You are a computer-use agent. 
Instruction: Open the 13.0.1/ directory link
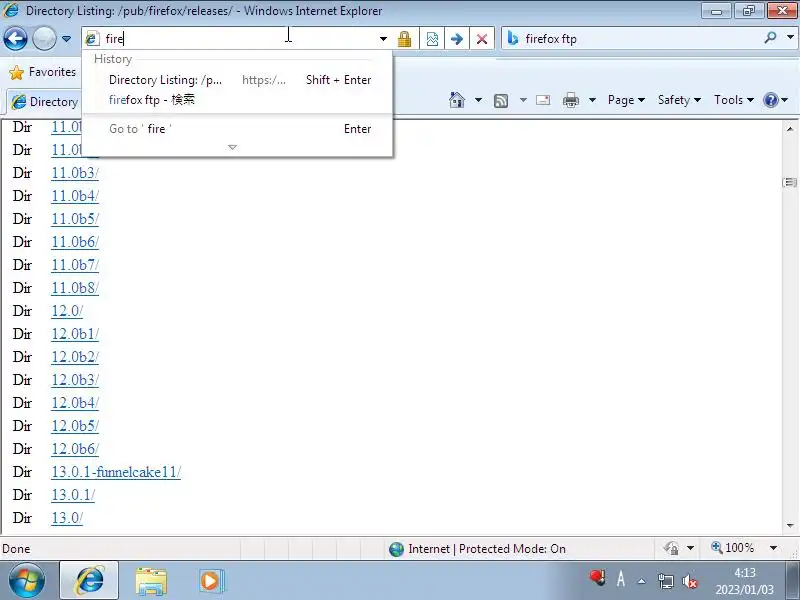tap(73, 495)
